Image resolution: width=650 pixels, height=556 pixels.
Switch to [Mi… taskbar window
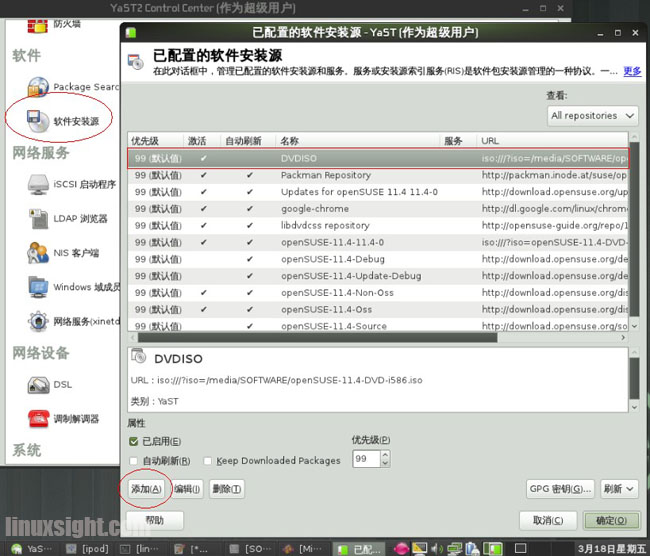(302, 549)
